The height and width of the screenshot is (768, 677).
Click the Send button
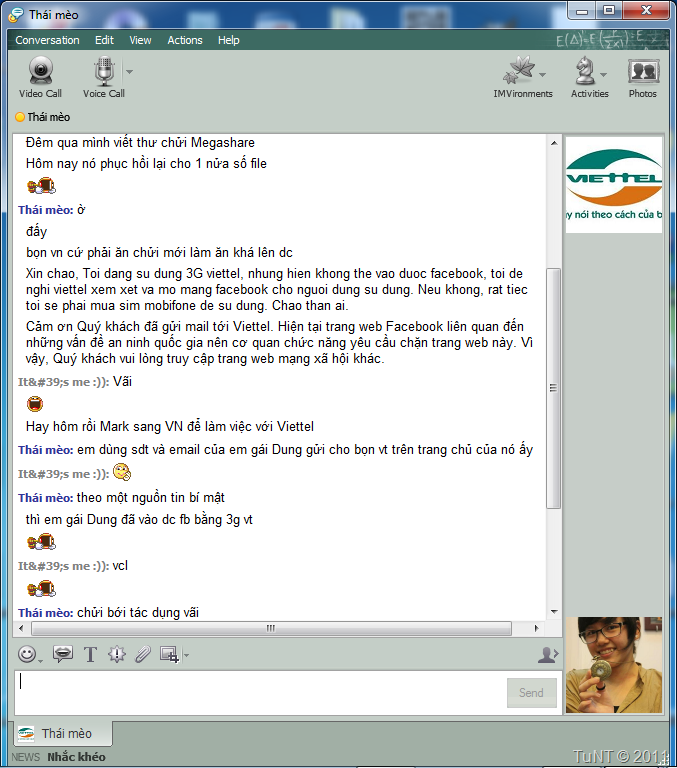[x=532, y=693]
